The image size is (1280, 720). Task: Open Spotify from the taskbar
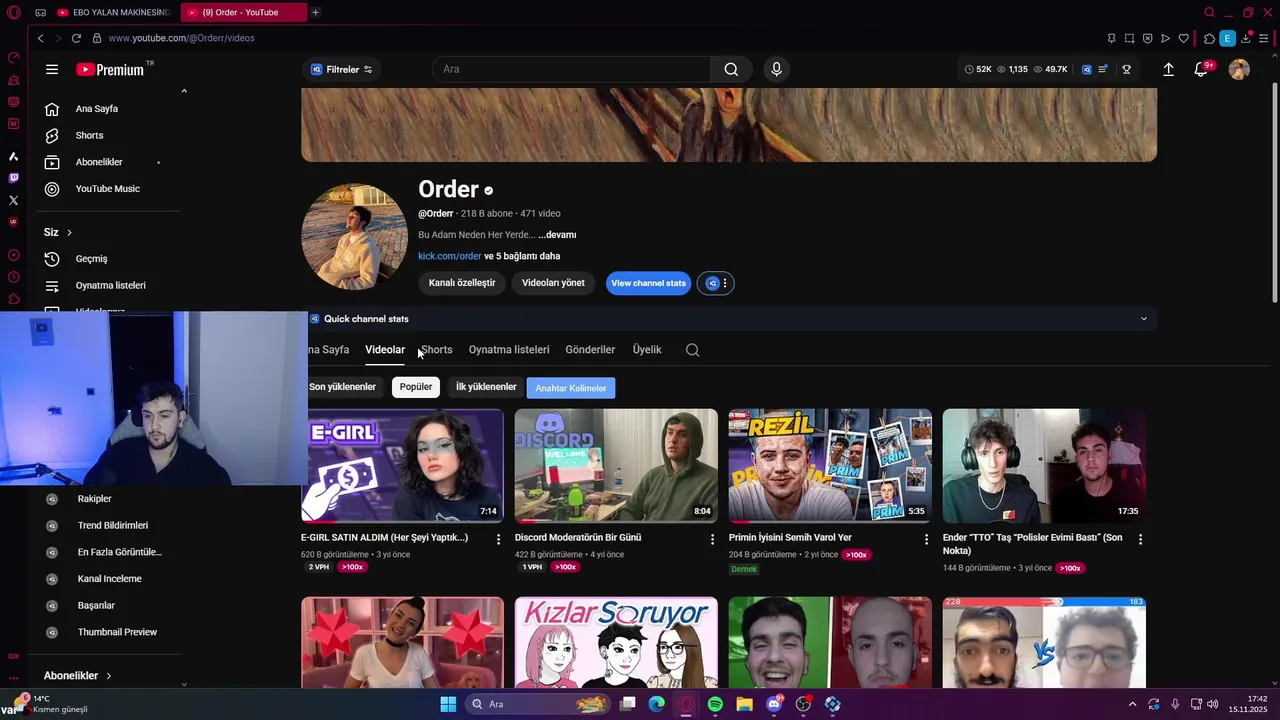click(715, 704)
